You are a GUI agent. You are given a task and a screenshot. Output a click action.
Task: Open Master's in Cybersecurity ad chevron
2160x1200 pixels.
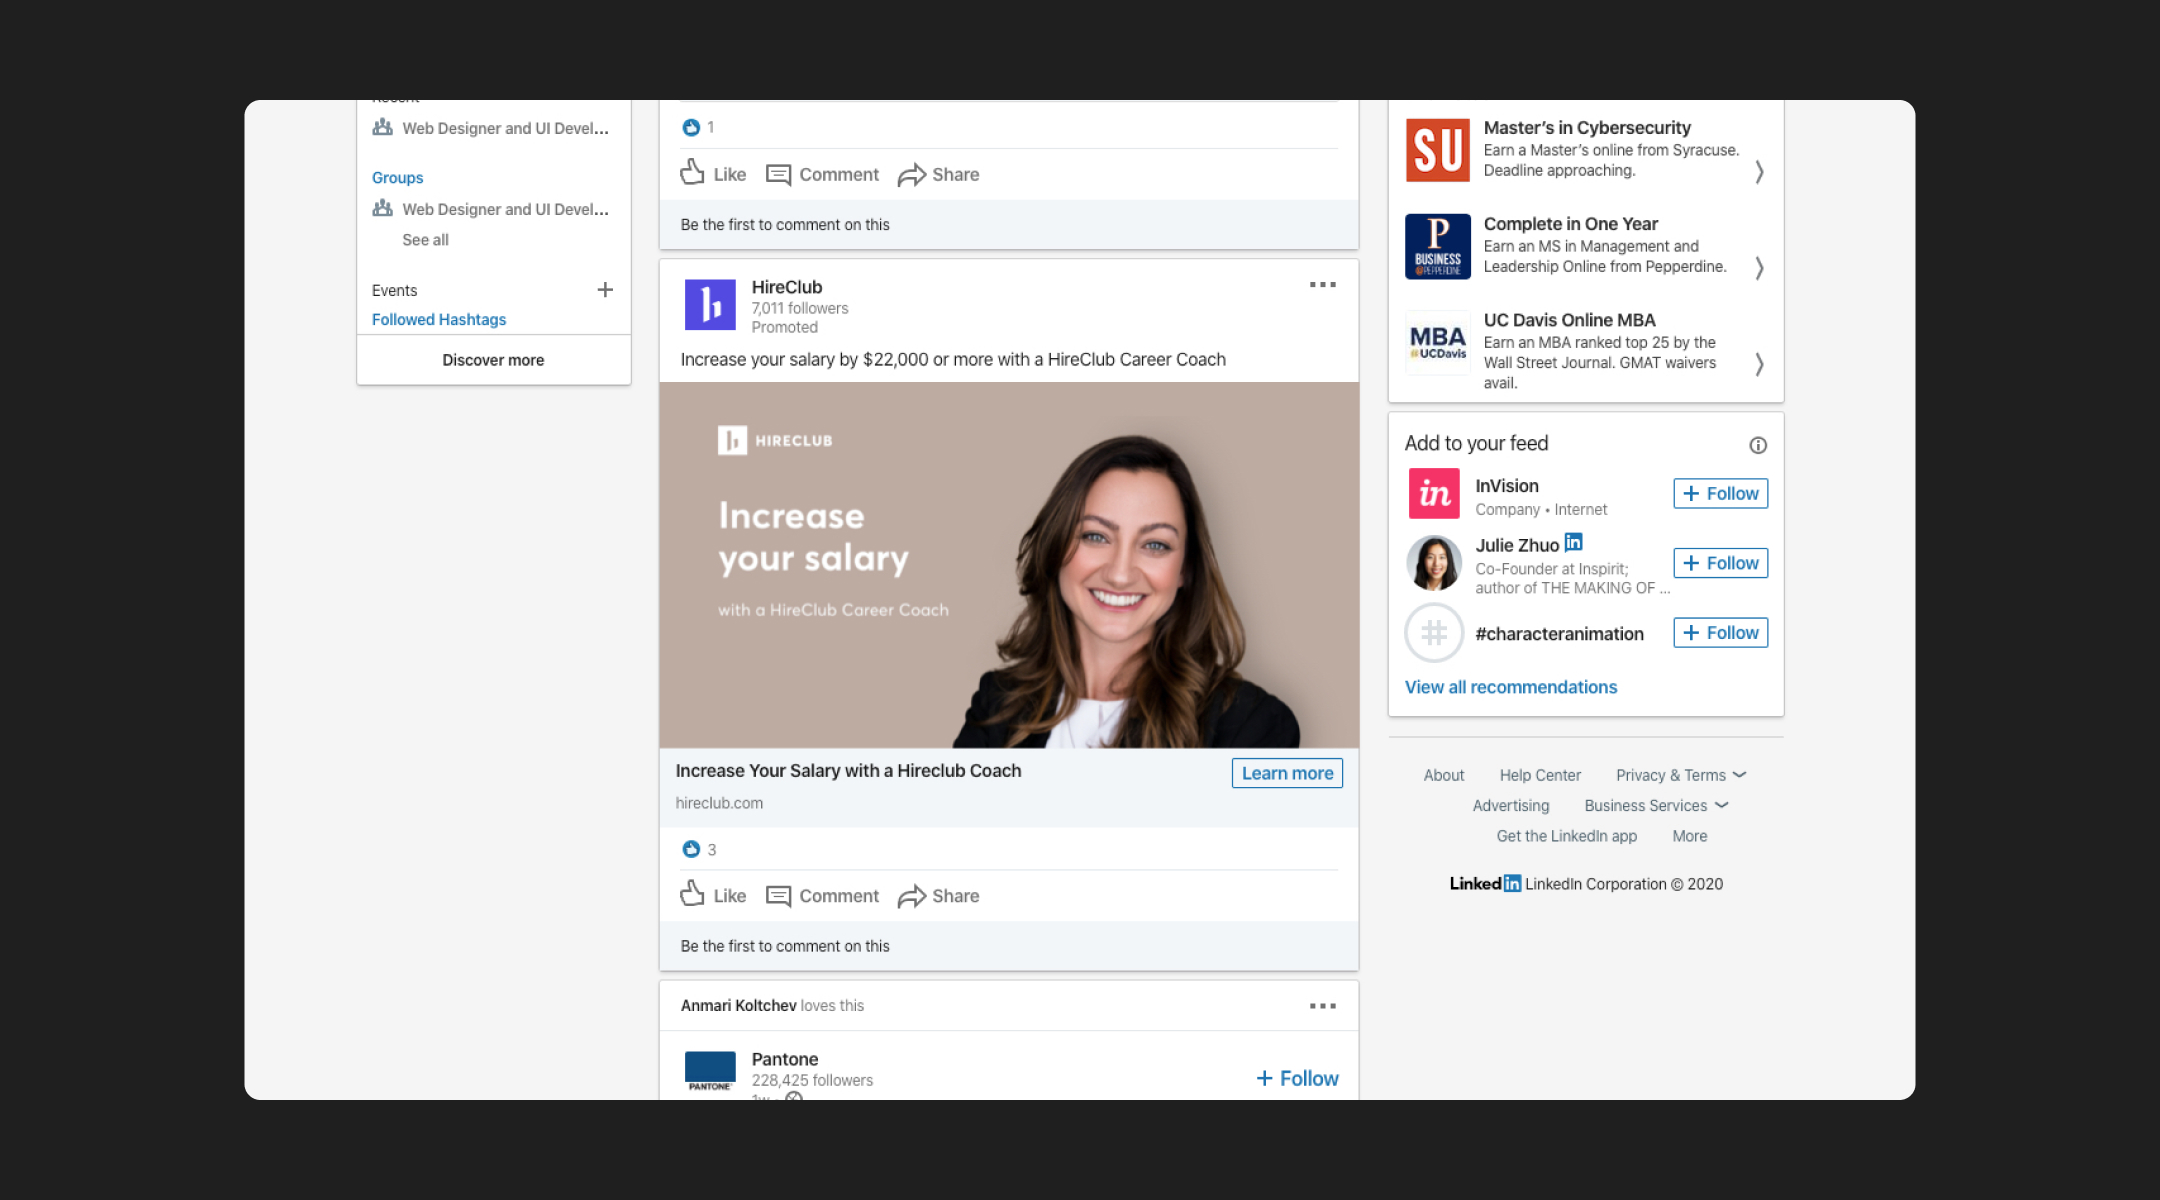click(x=1759, y=172)
